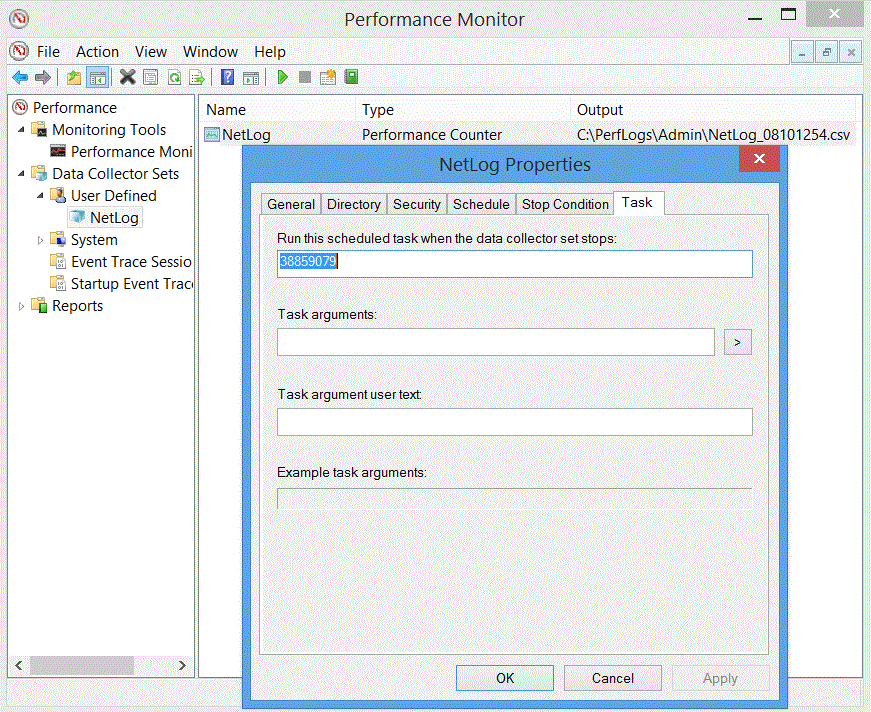Screen dimensions: 871x712
Task: Click the Cancel button
Action: (613, 678)
